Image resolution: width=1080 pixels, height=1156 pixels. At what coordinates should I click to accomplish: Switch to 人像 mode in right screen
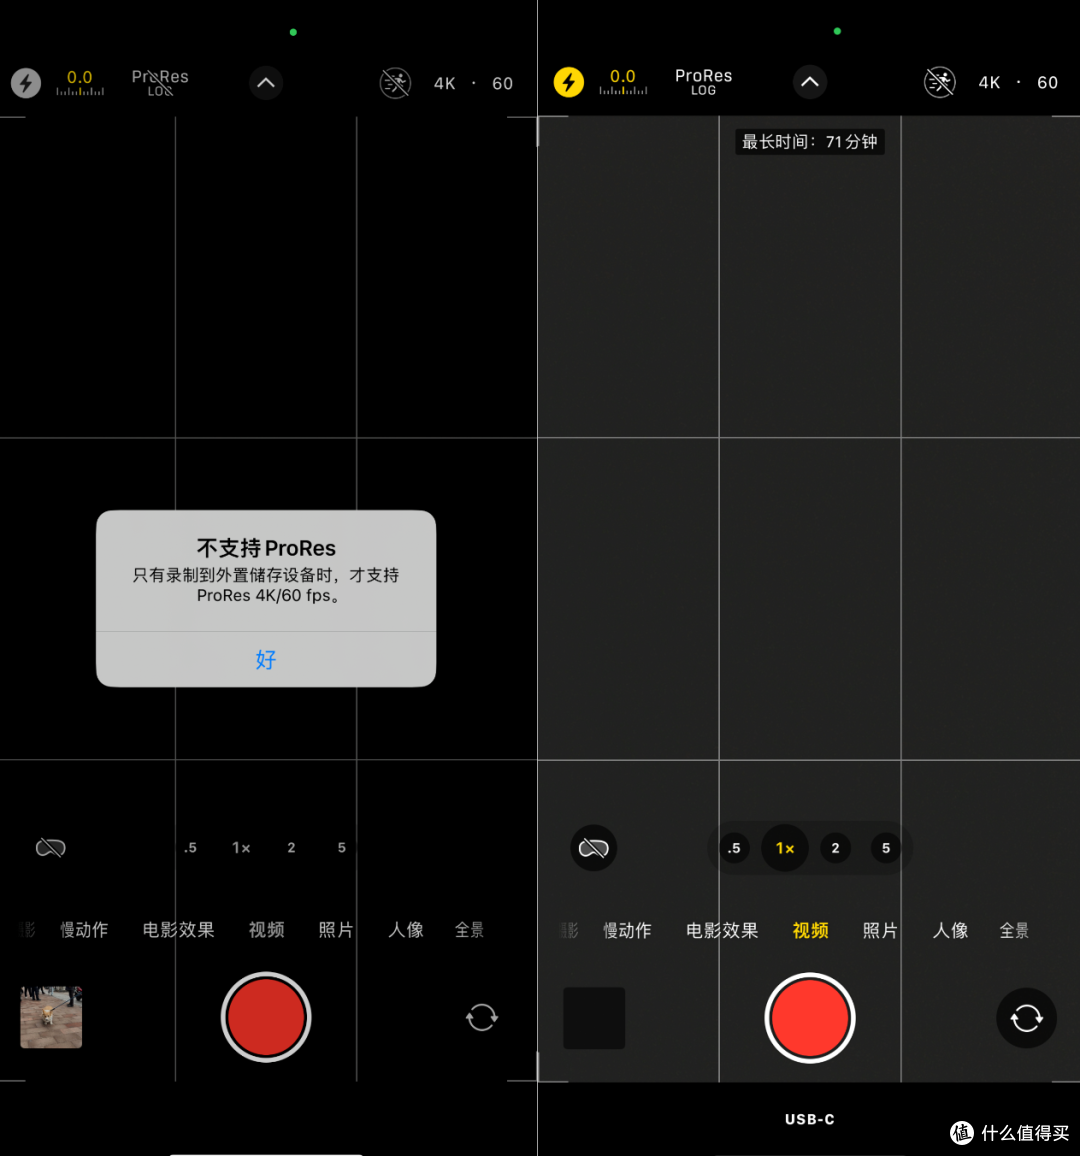(x=950, y=931)
